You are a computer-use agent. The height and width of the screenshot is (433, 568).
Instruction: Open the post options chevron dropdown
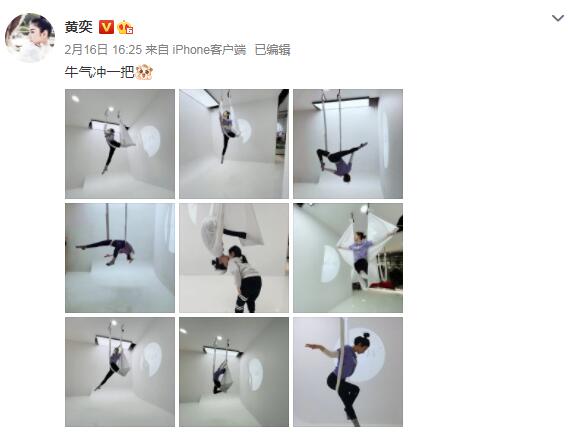(x=558, y=18)
